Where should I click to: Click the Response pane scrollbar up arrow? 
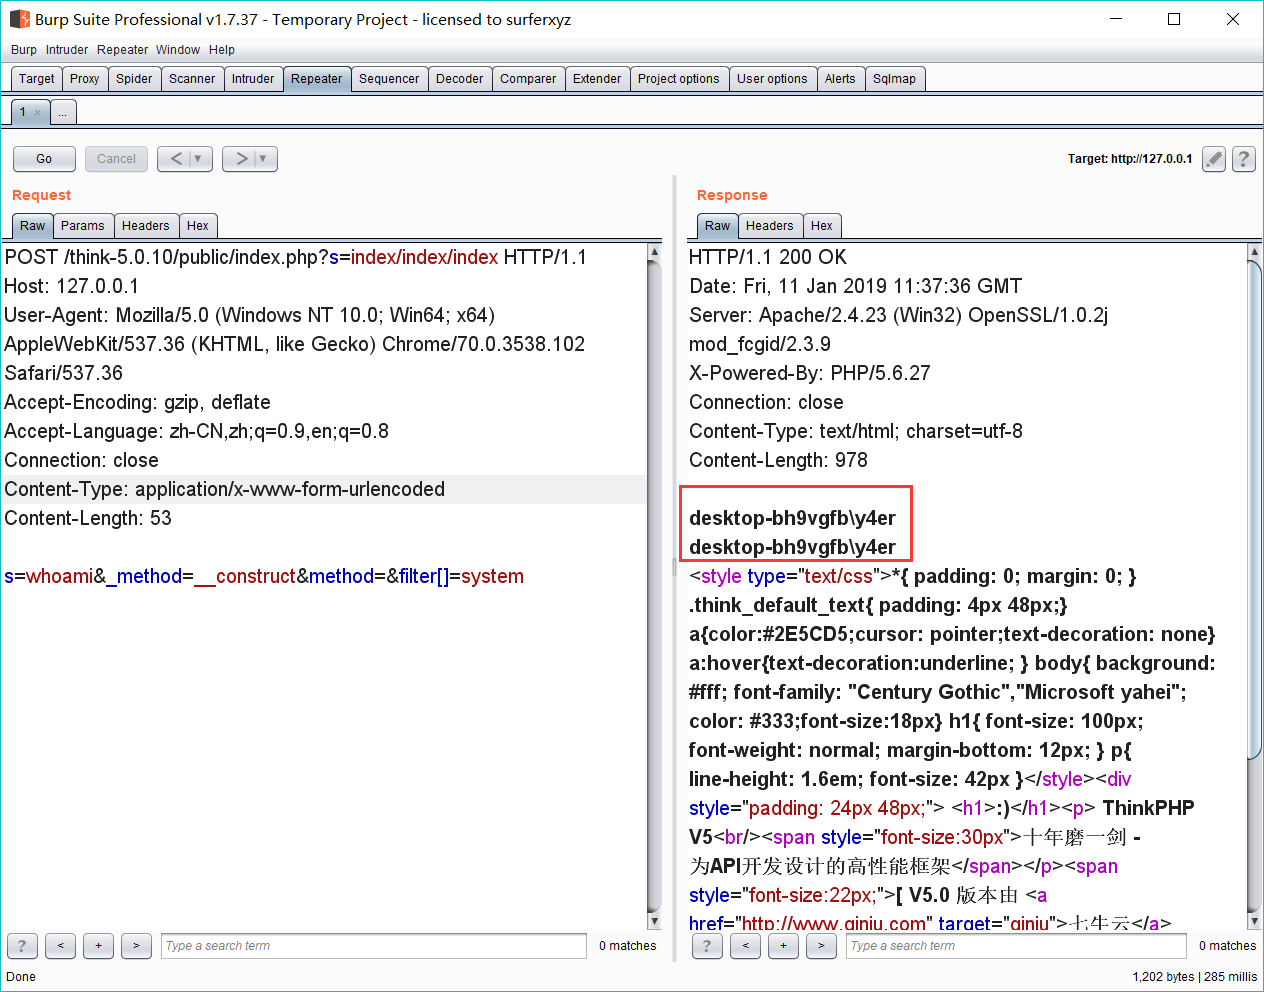point(1254,252)
